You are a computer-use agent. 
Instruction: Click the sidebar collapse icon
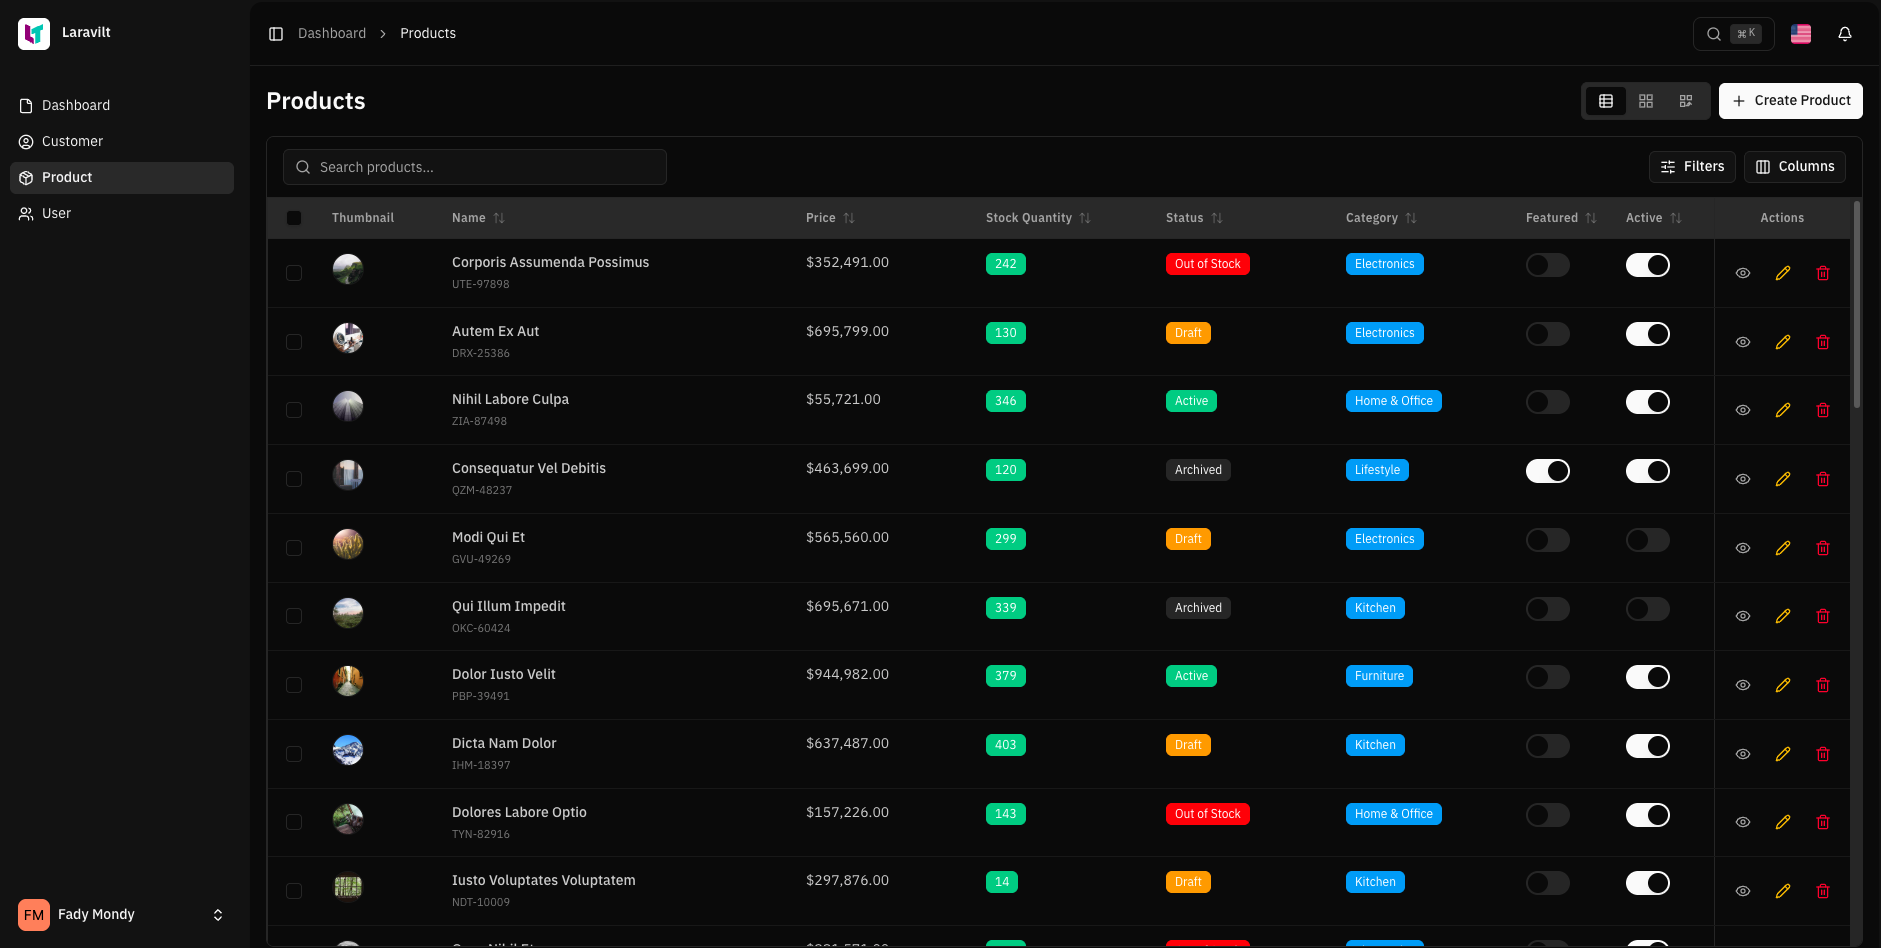(276, 34)
